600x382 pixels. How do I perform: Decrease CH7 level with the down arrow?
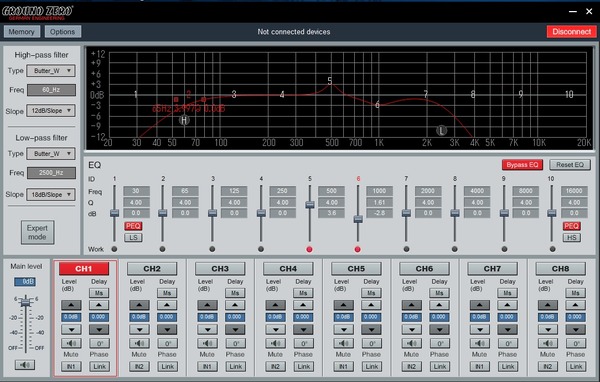tap(480, 329)
